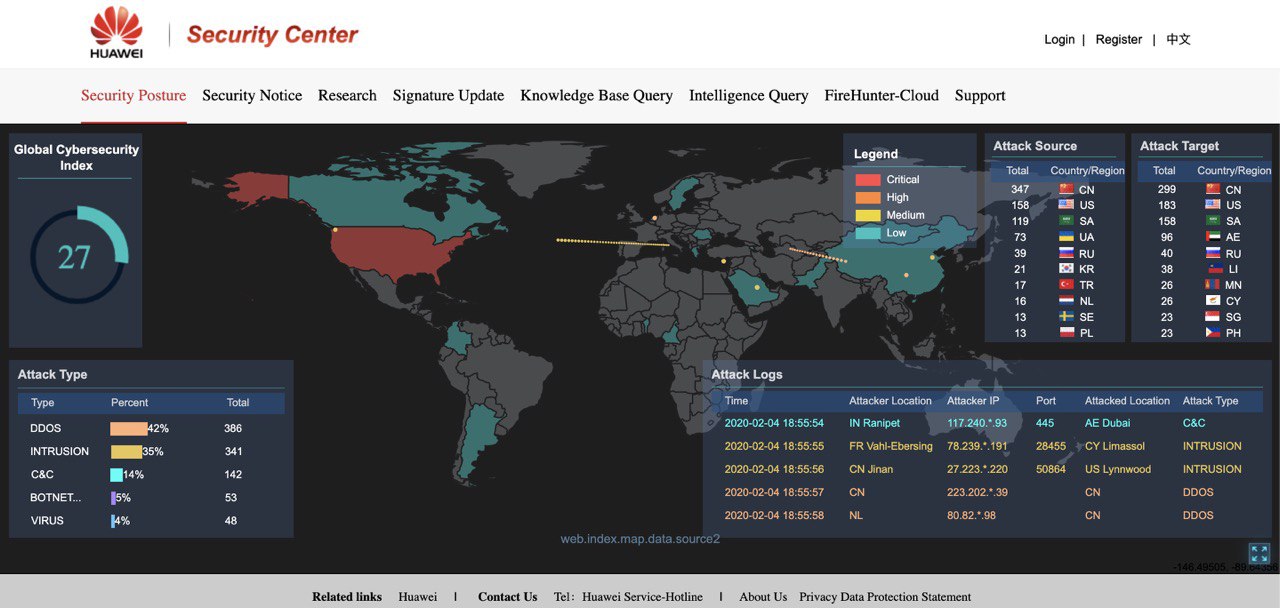Go to the Research tab
Image resolution: width=1280 pixels, height=608 pixels.
point(347,96)
